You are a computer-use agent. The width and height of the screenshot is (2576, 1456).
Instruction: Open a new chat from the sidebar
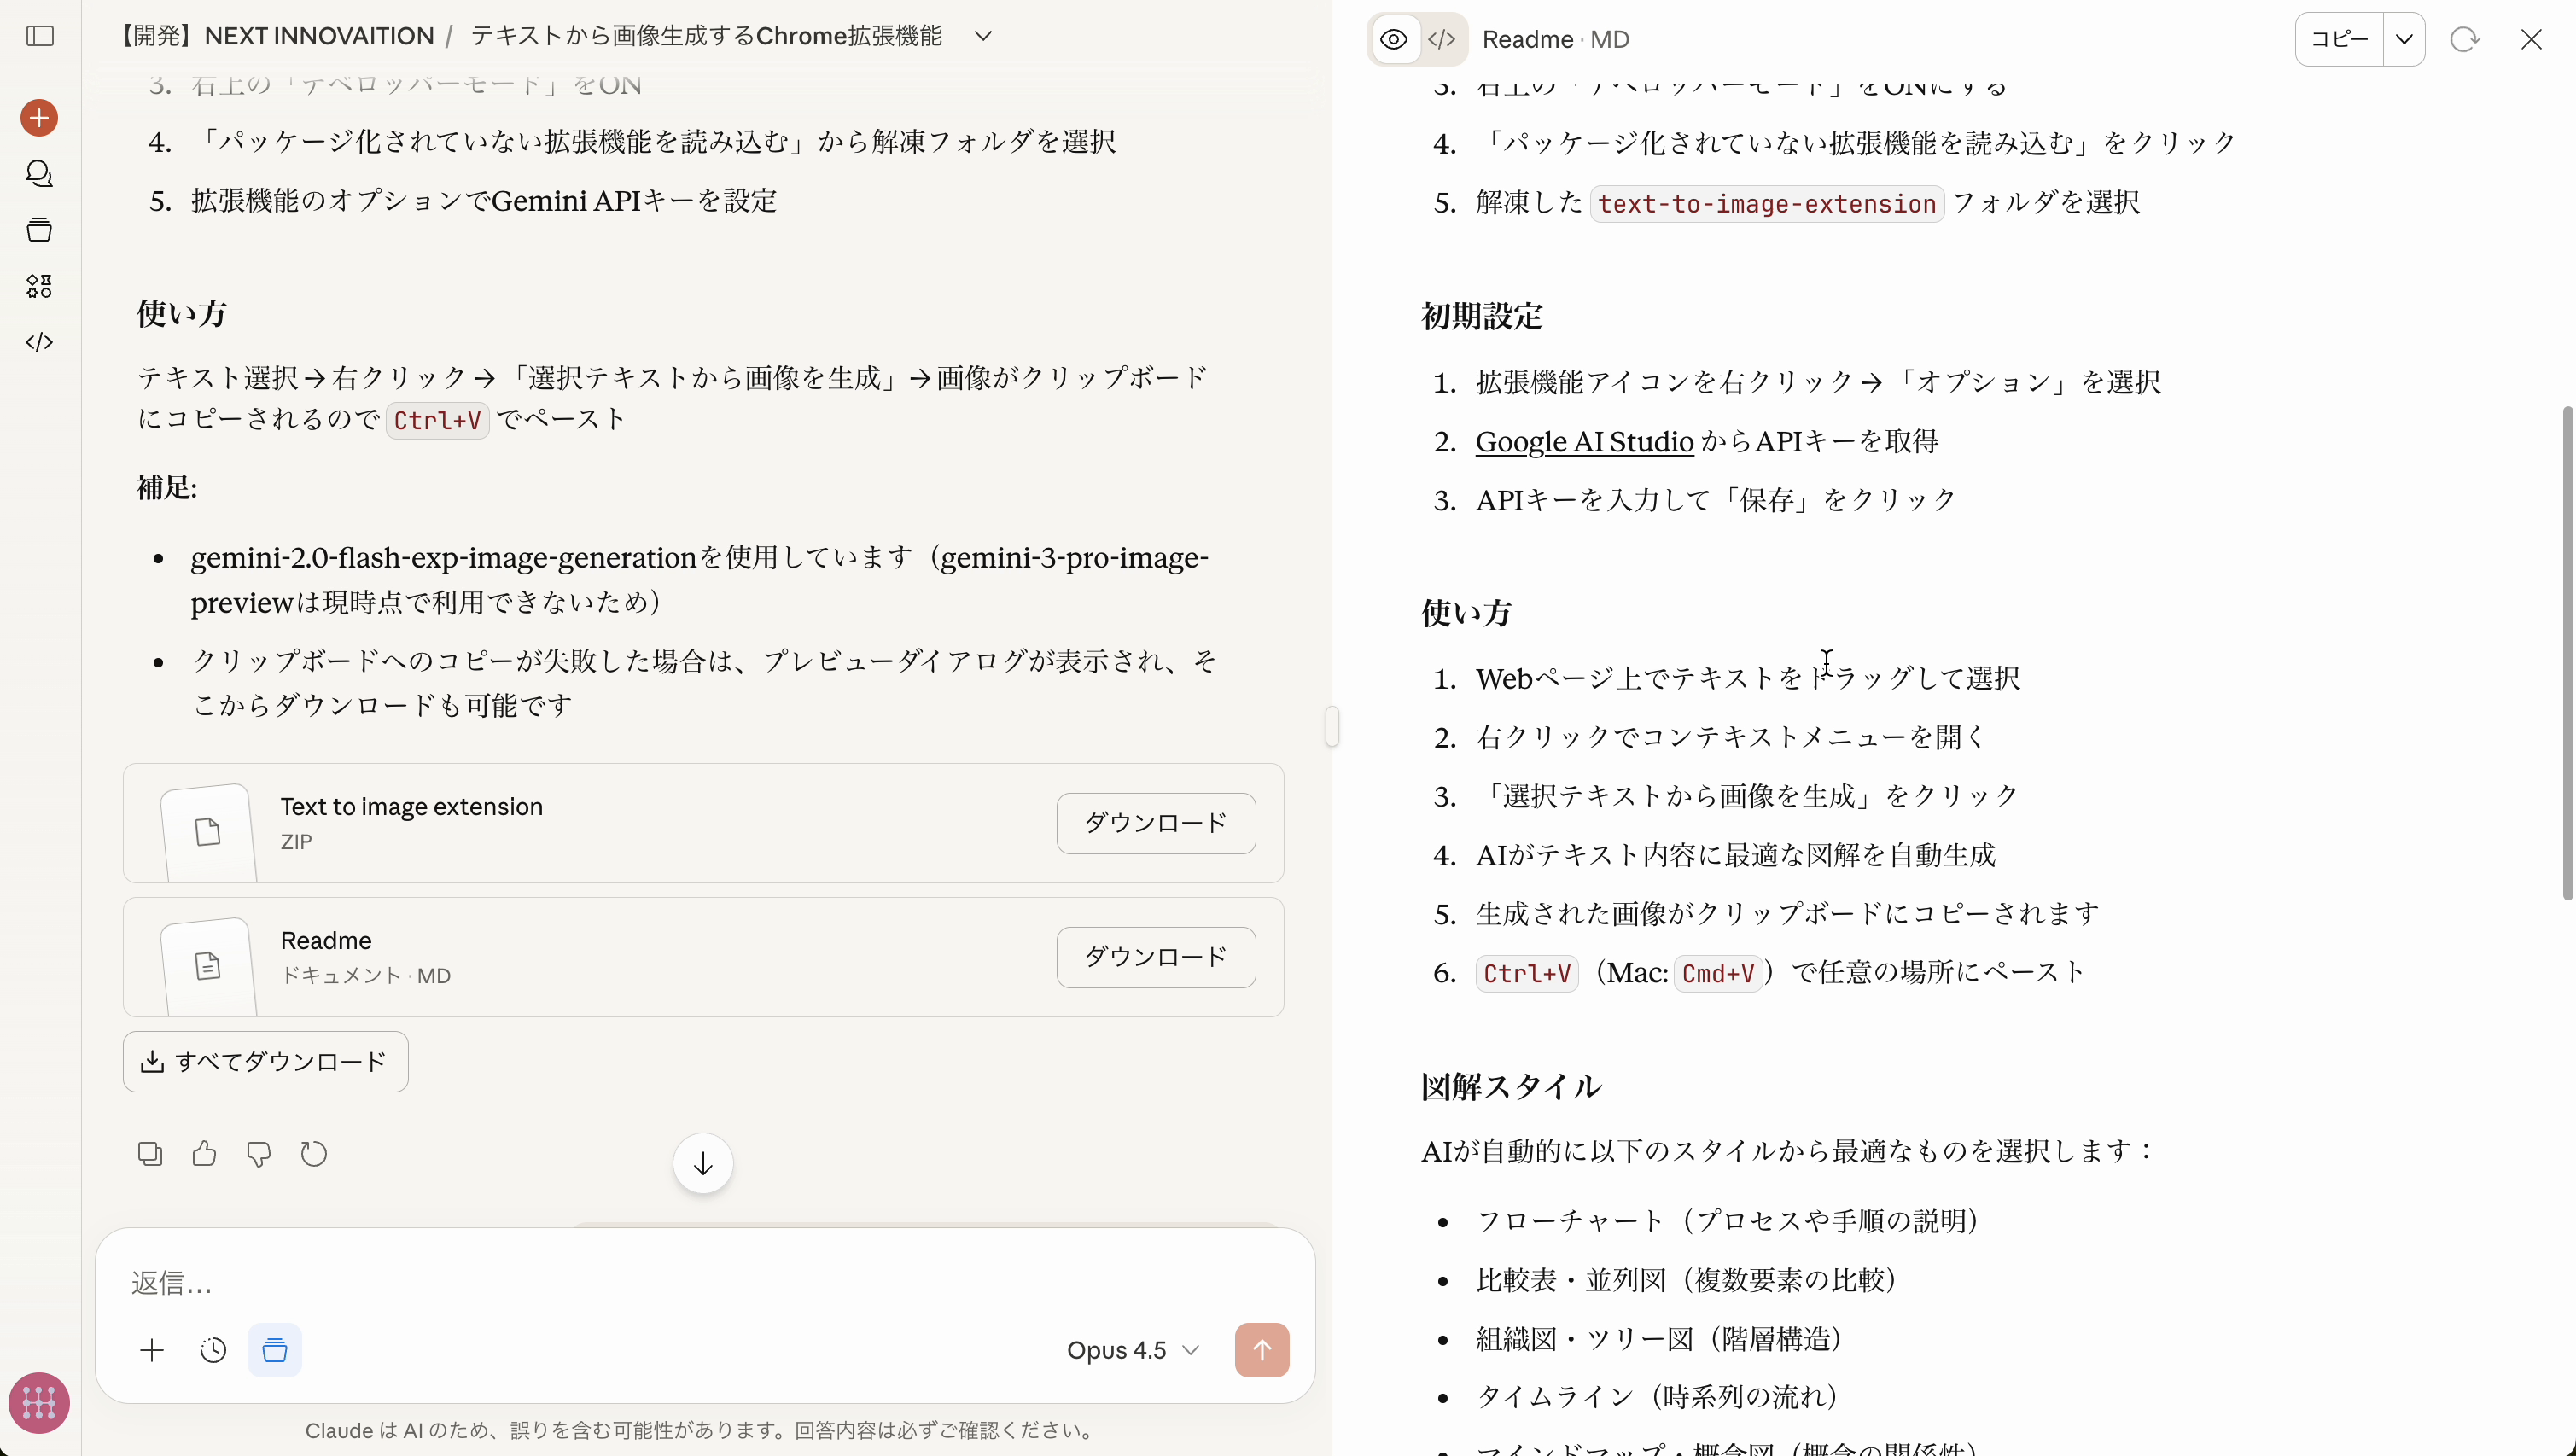(x=39, y=117)
